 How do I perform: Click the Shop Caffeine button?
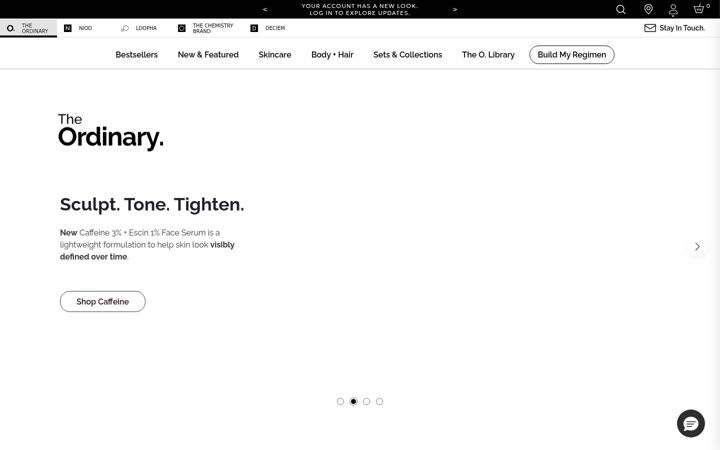pos(102,302)
